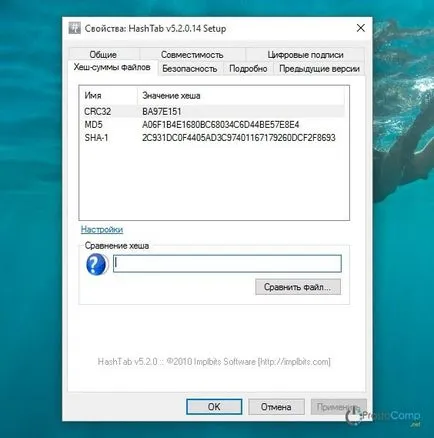Focus the hash comparison input field
The image size is (434, 438).
[x=227, y=264]
